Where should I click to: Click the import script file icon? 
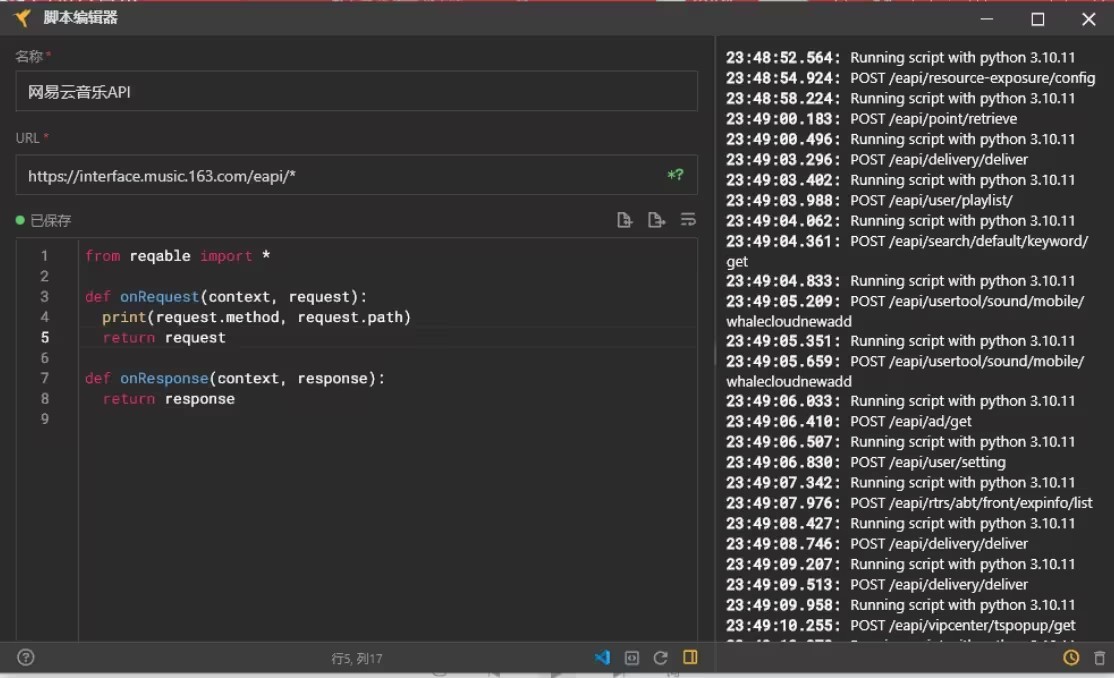coord(625,220)
